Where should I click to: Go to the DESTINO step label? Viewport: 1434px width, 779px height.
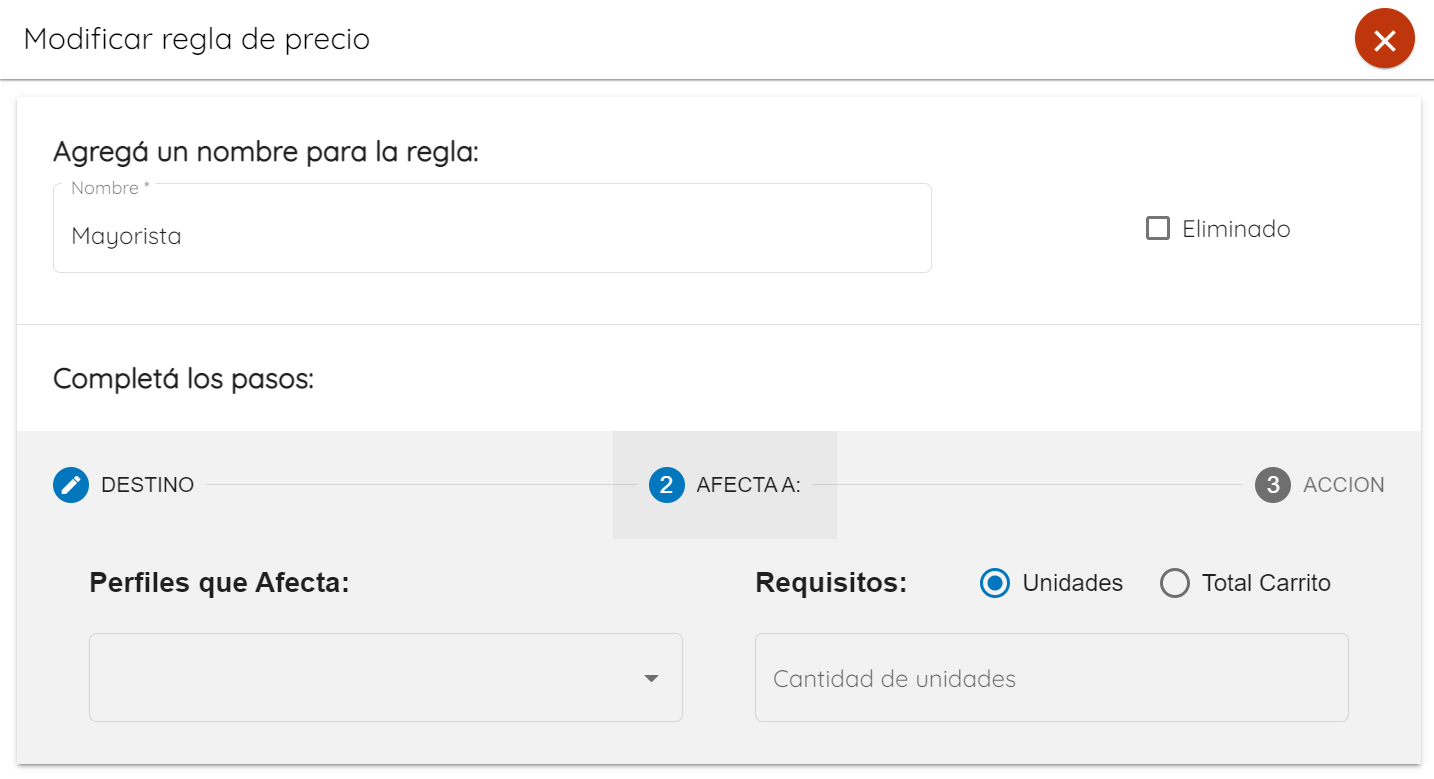click(148, 485)
